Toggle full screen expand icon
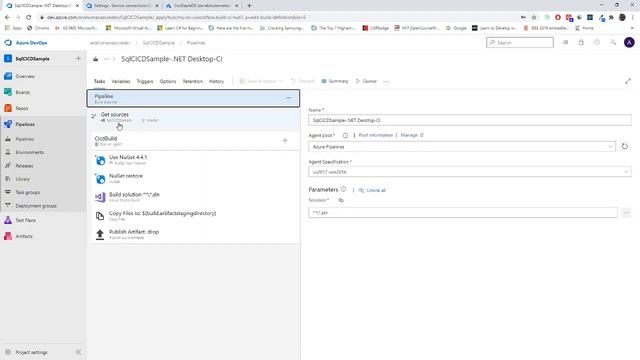Image resolution: width=640 pixels, height=360 pixels. 628,81
